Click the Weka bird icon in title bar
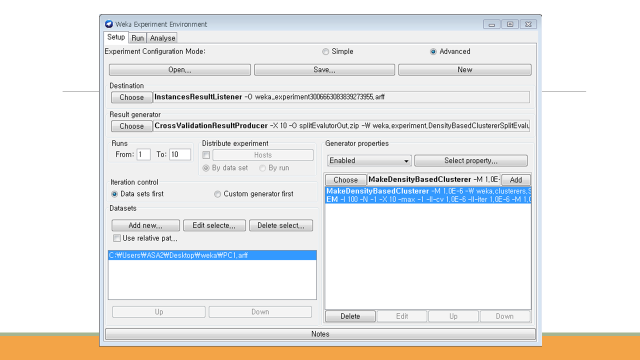Image resolution: width=640 pixels, height=360 pixels. click(109, 24)
